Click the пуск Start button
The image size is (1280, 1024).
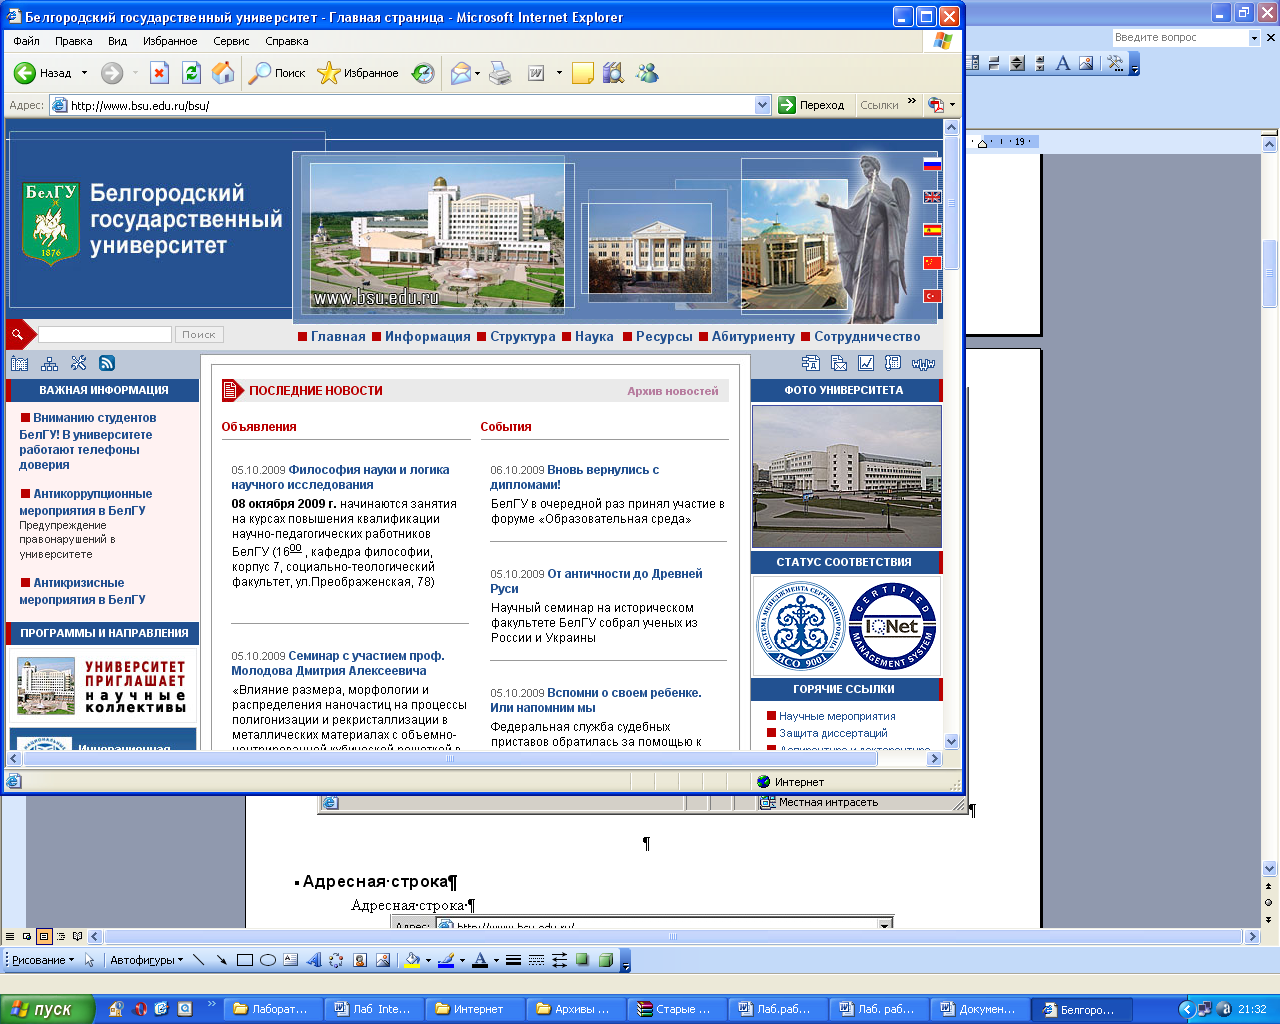[x=47, y=1009]
